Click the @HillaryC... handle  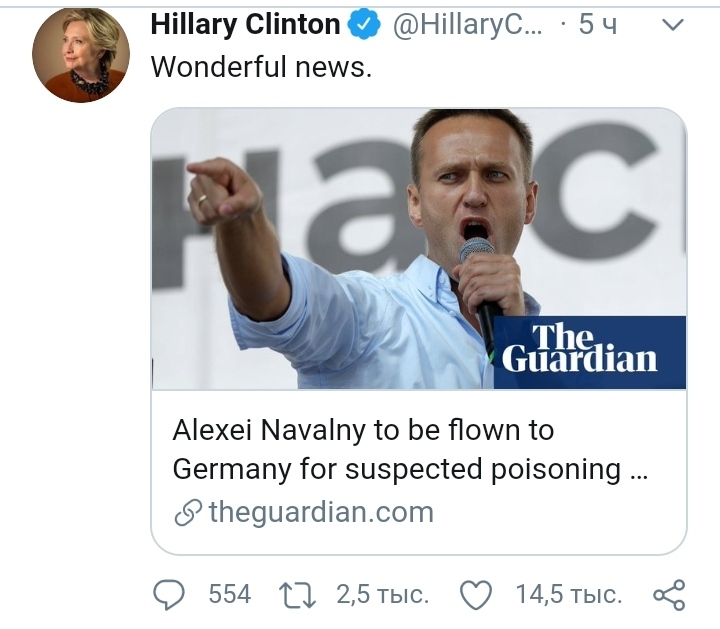[463, 26]
